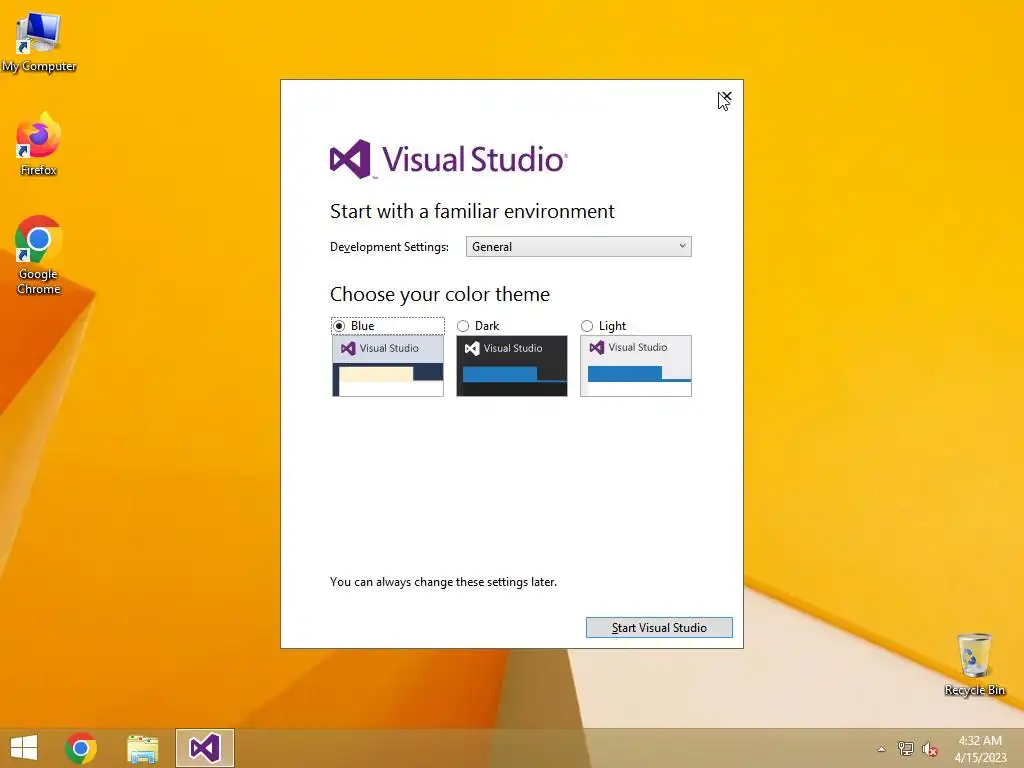Click the Start Visual Studio button
1024x768 pixels.
pyautogui.click(x=659, y=628)
